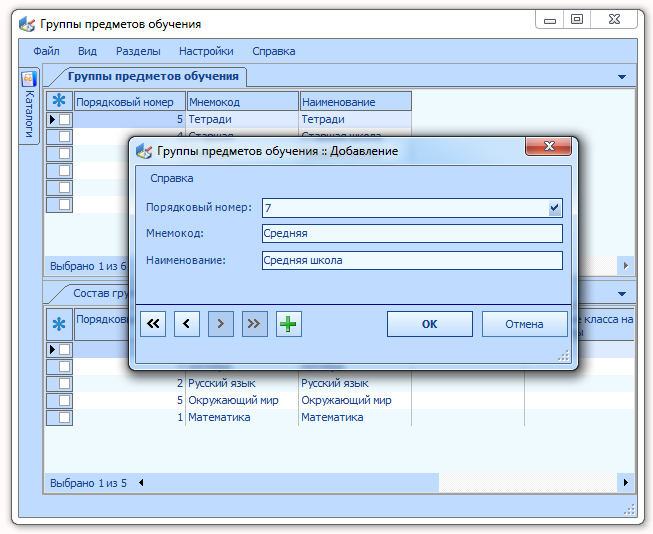Open the Каталоги sidebar icon
The image size is (653, 534).
[x=29, y=79]
